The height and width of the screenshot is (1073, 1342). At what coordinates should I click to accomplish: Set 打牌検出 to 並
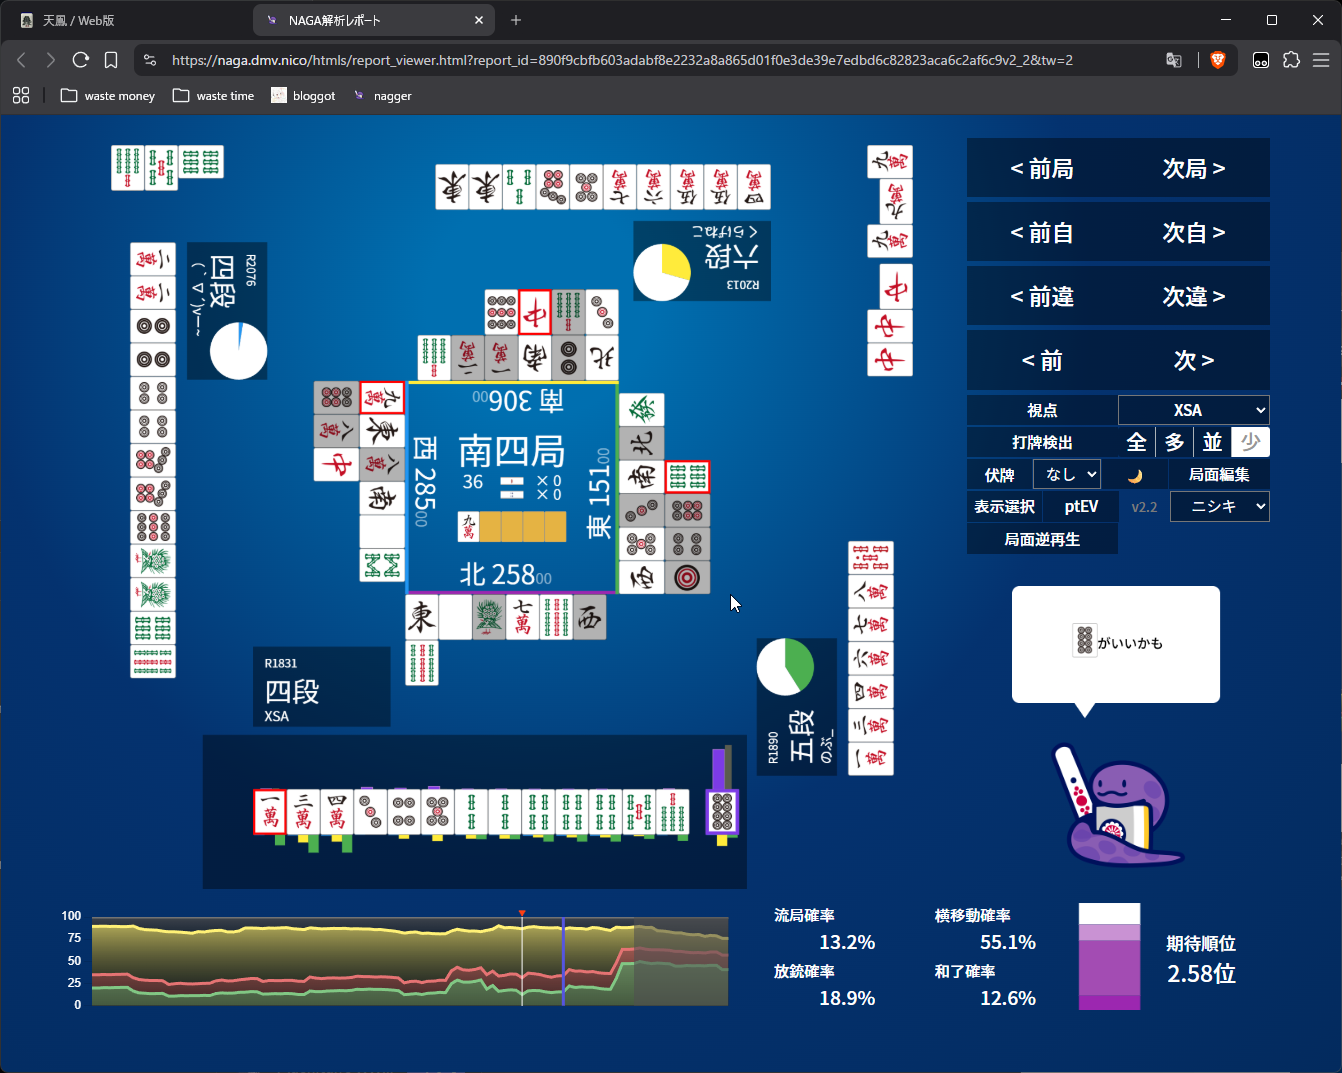click(x=1212, y=442)
